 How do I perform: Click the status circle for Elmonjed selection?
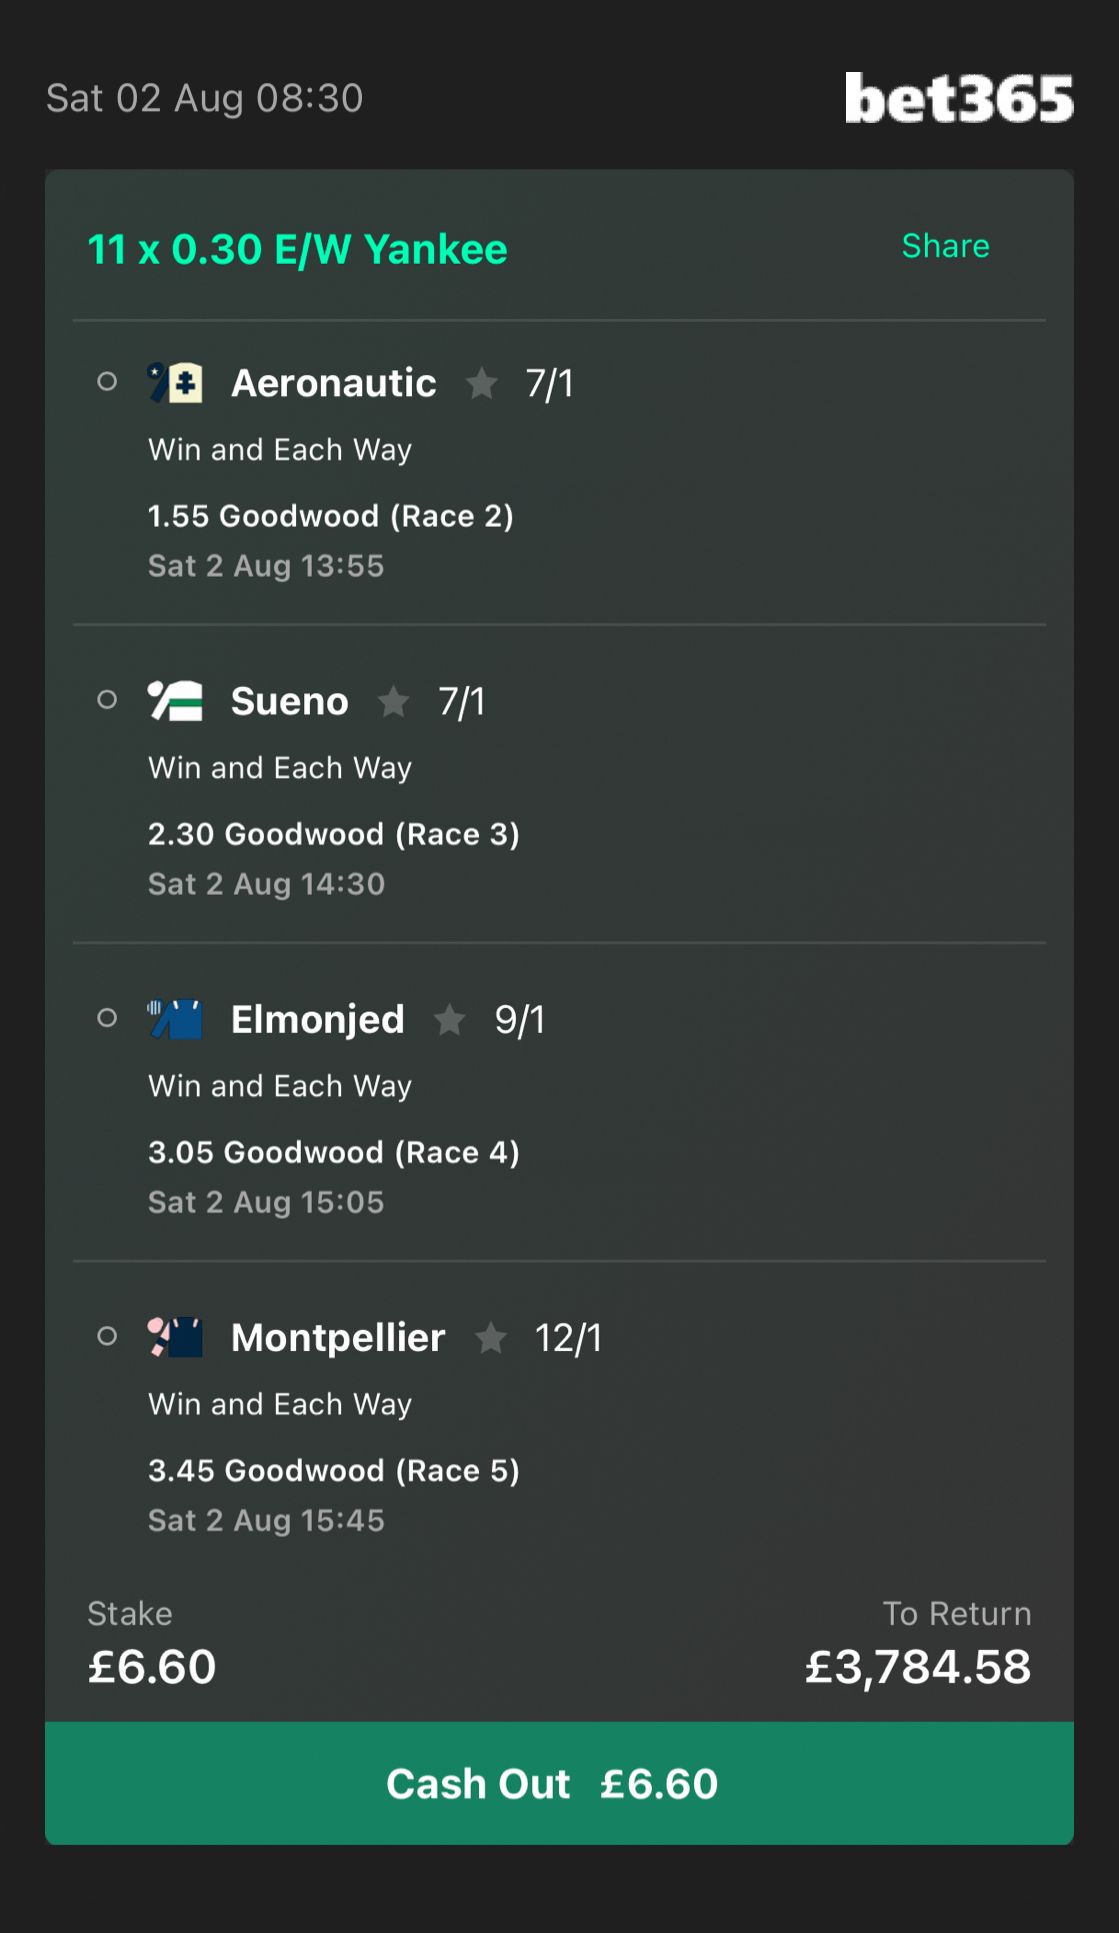pyautogui.click(x=107, y=1018)
